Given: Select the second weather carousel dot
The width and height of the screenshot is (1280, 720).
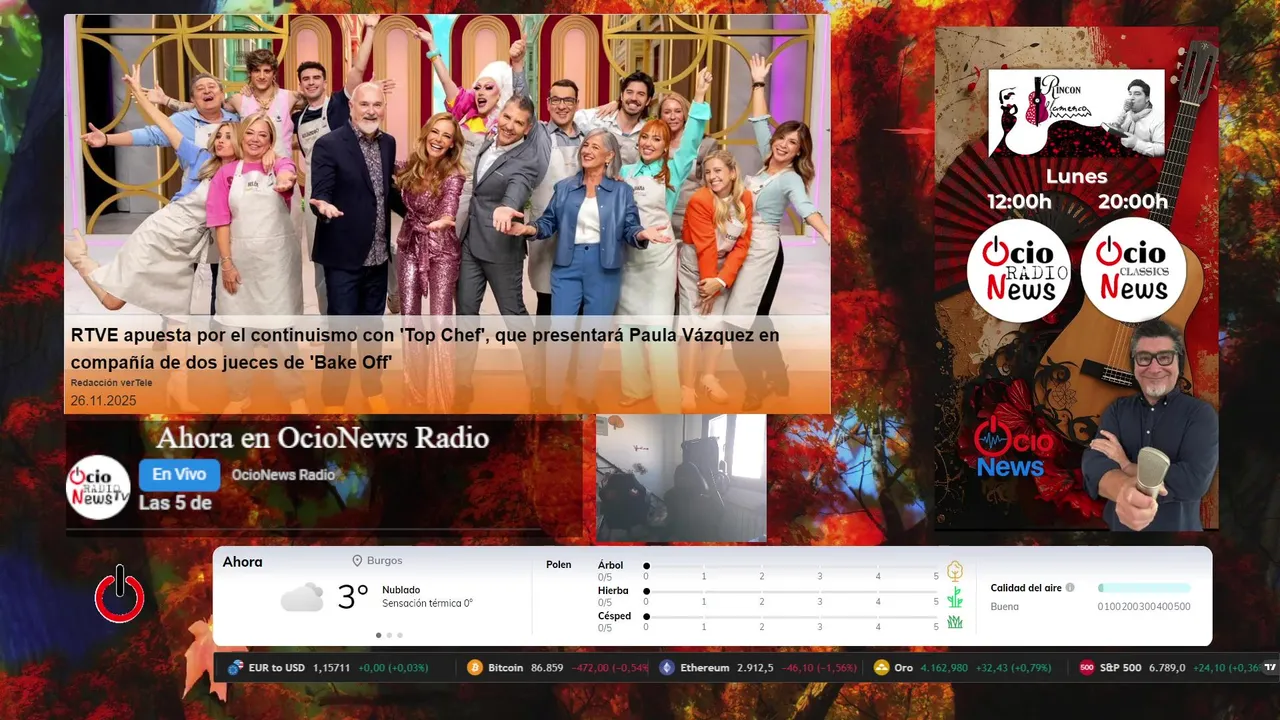Looking at the screenshot, I should (x=389, y=635).
